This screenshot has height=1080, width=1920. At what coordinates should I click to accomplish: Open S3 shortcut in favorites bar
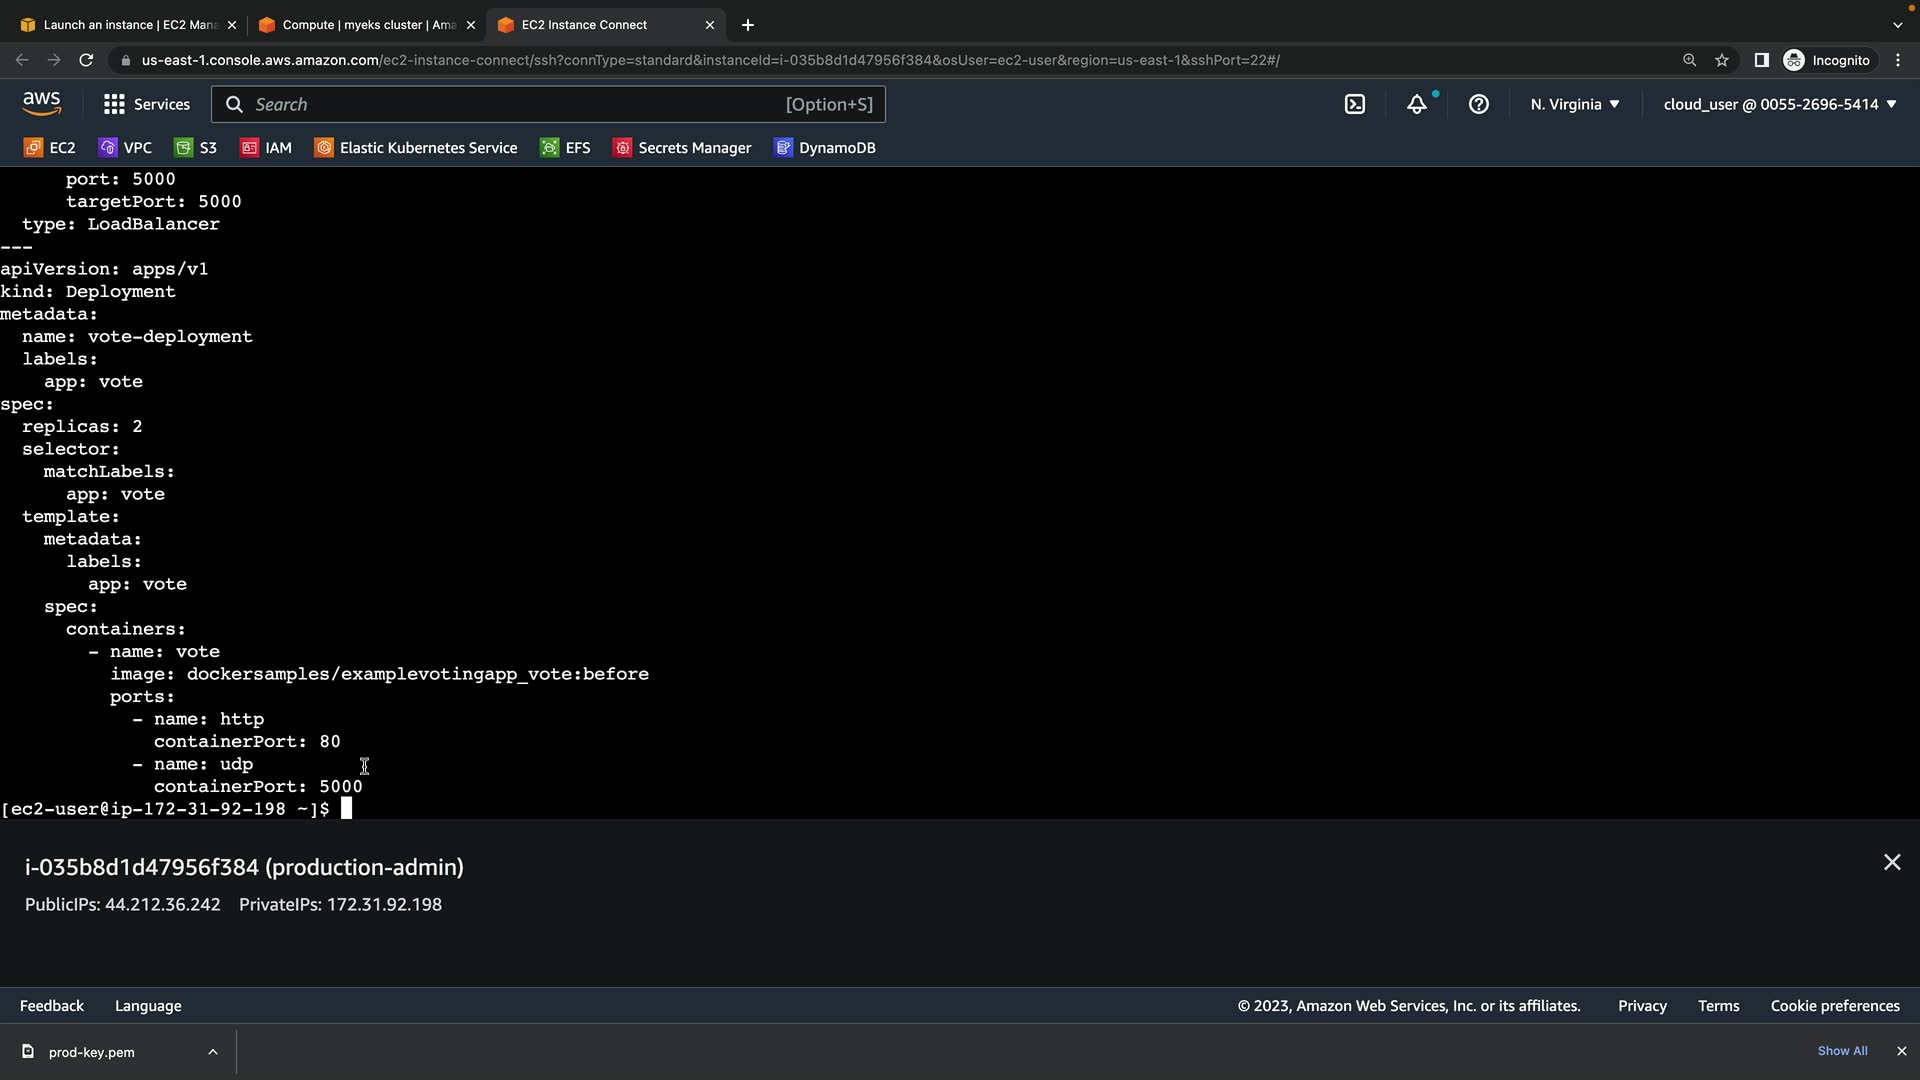tap(196, 148)
